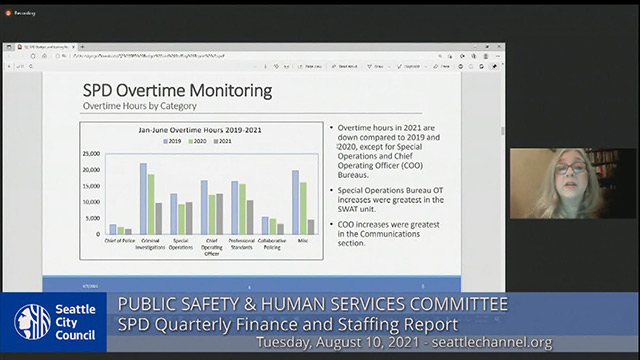Image resolution: width=640 pixels, height=360 pixels.
Task: Open the extensions icon in browser toolbar
Action: [462, 56]
